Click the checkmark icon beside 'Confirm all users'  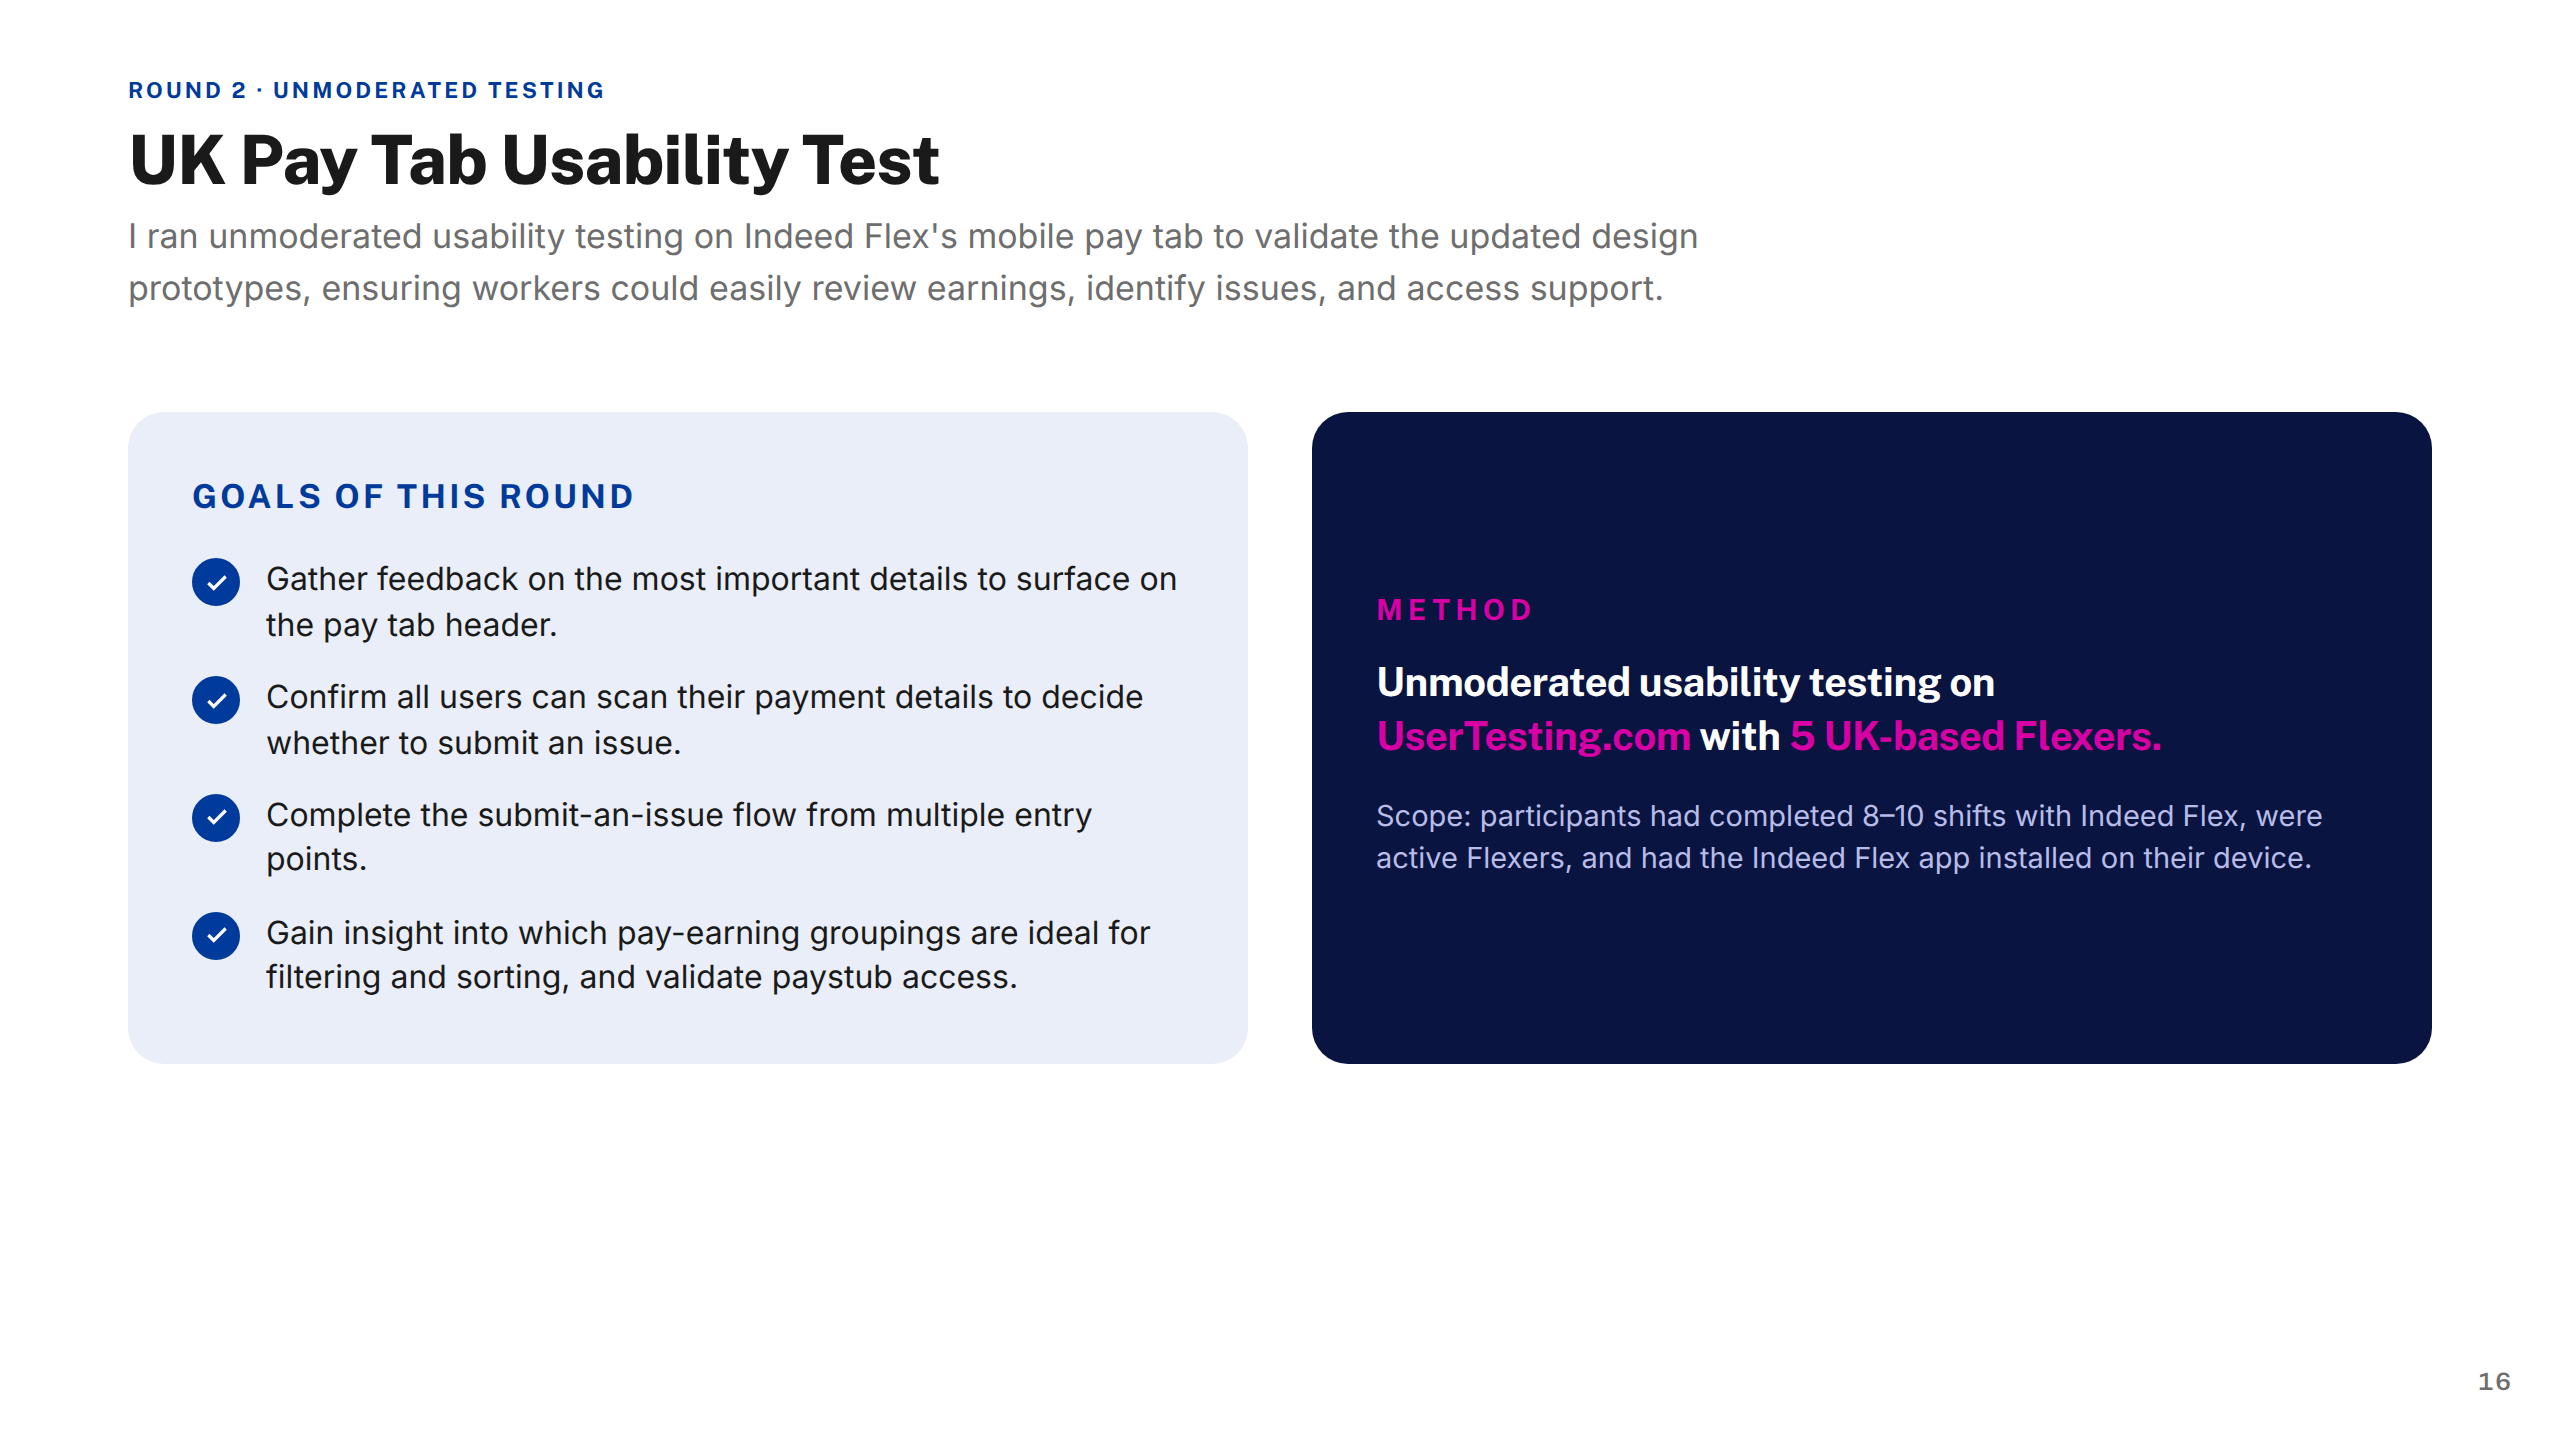[216, 700]
